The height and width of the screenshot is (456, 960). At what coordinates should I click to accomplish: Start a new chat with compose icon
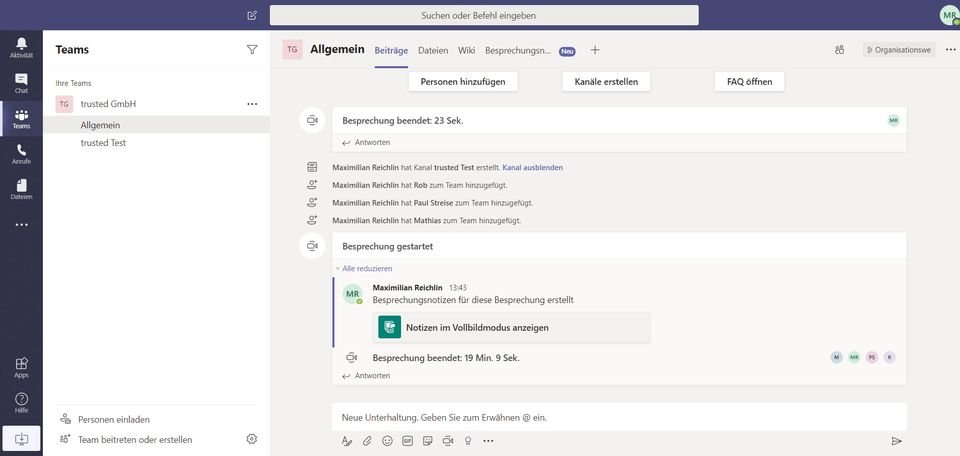(252, 15)
